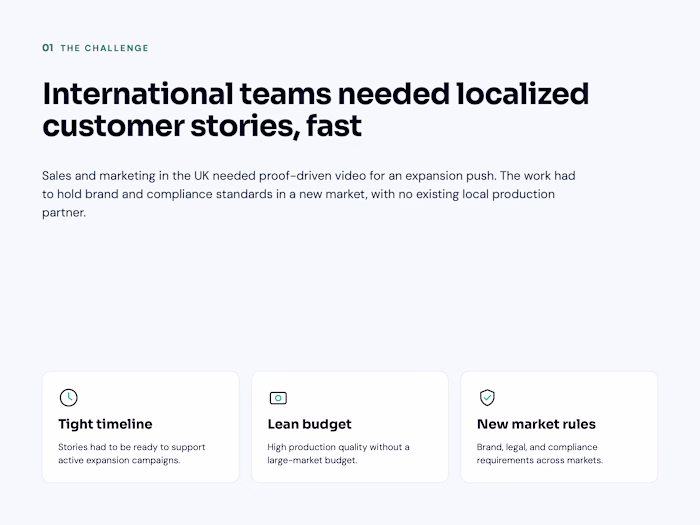The image size is (700, 525).
Task: Click the money icon on Lean budget card
Action: pos(278,398)
